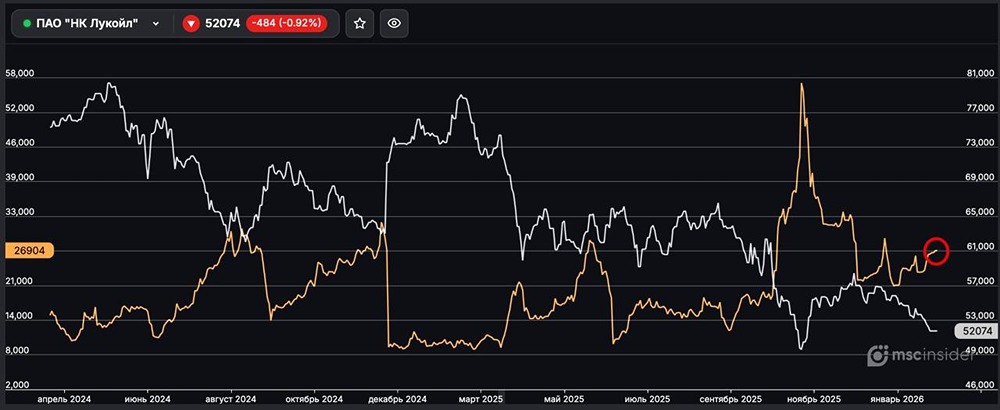
Task: Click the октябрь 2024 time axis label
Action: point(314,399)
